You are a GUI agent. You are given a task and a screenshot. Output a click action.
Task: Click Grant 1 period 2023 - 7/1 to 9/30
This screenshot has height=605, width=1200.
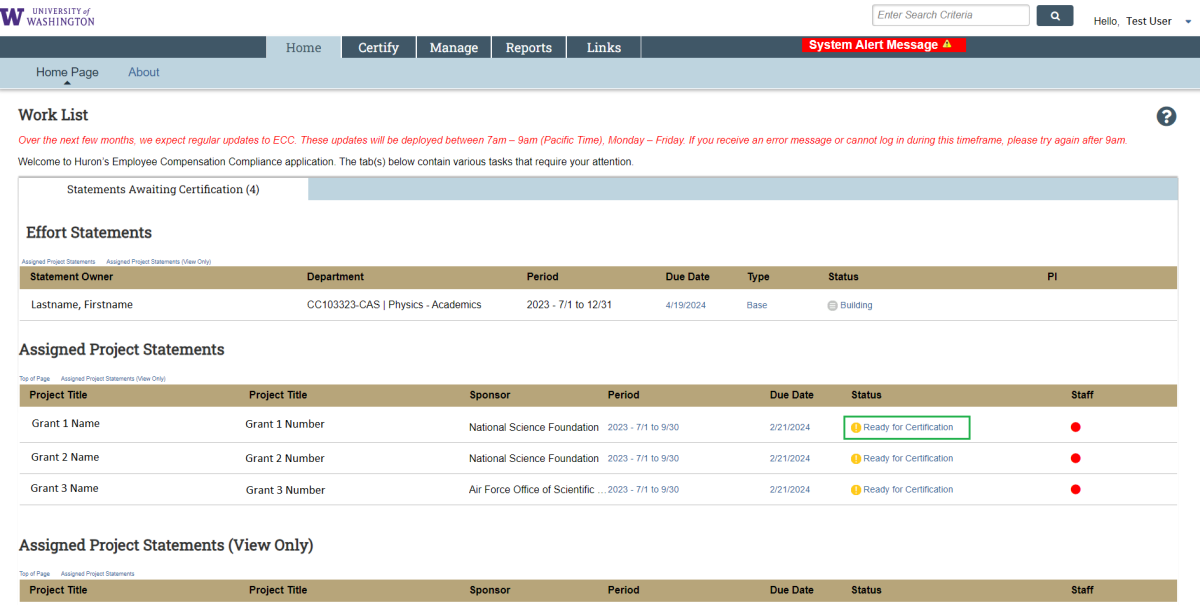coord(643,427)
